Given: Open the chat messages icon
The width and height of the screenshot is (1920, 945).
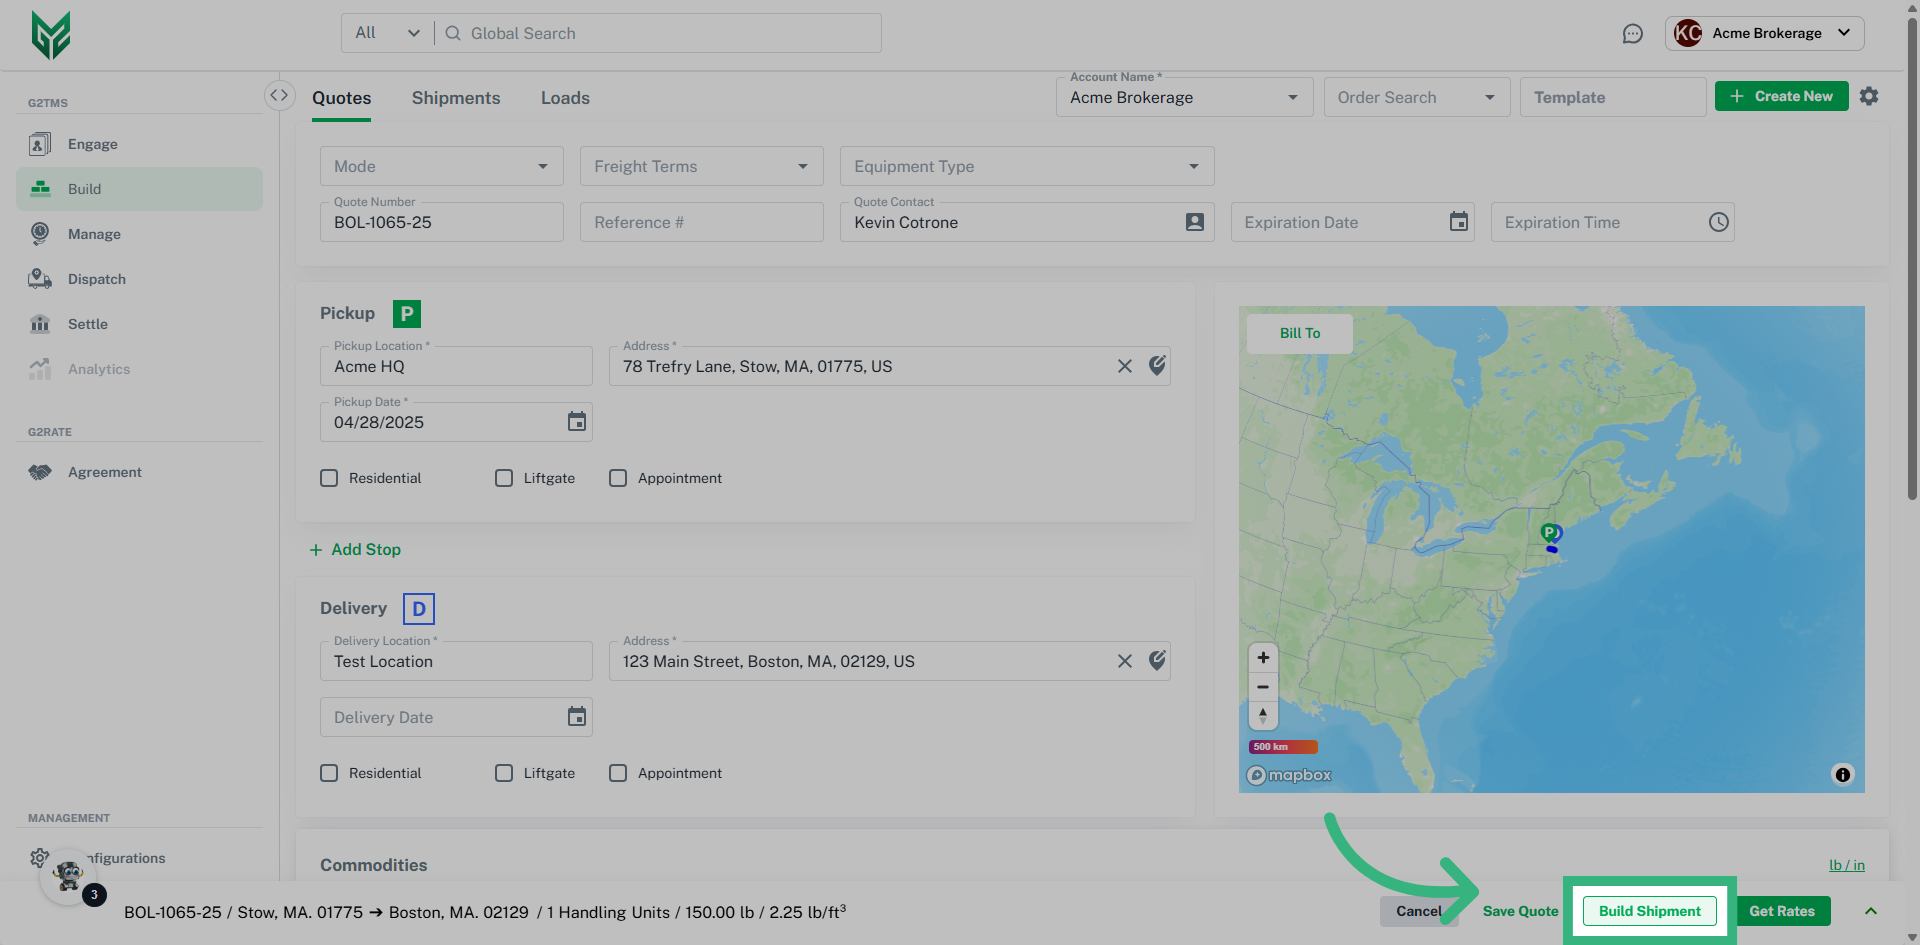Looking at the screenshot, I should tap(1632, 34).
